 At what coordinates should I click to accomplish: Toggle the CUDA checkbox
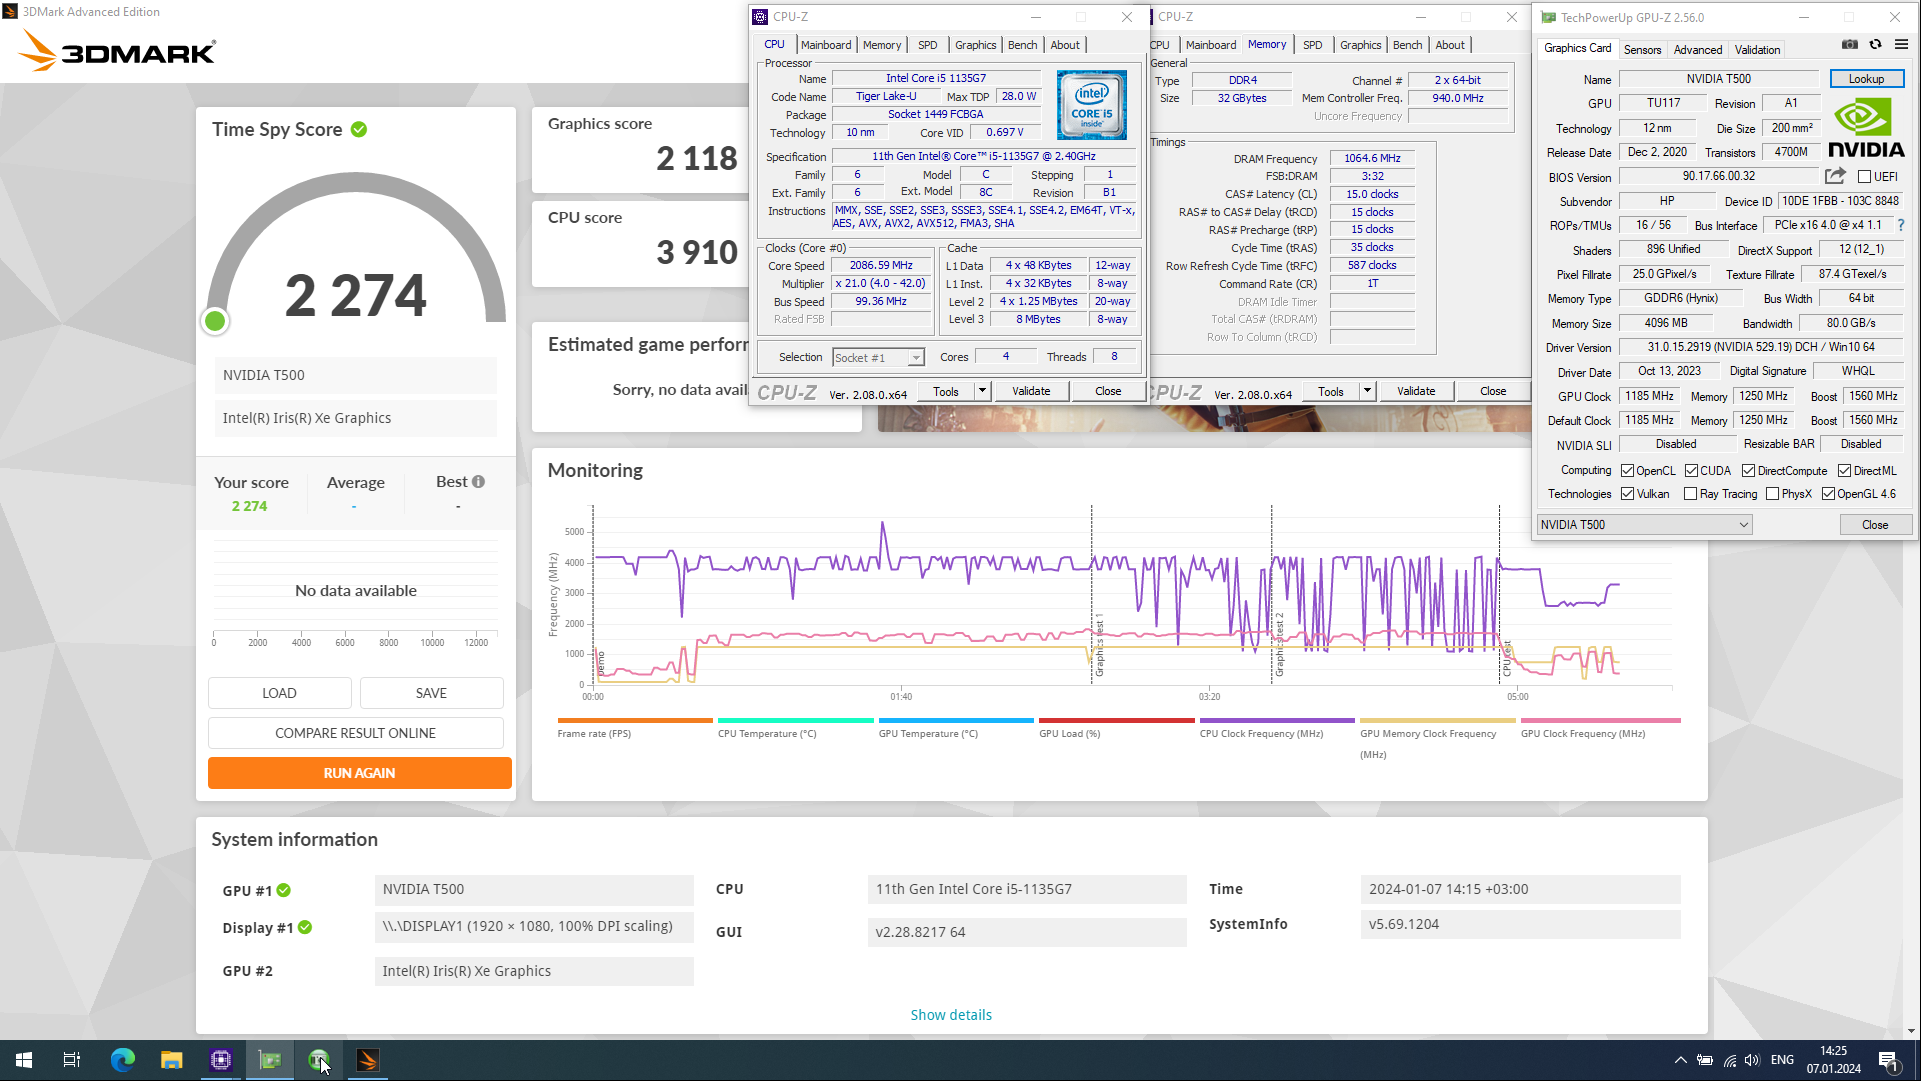1691,471
